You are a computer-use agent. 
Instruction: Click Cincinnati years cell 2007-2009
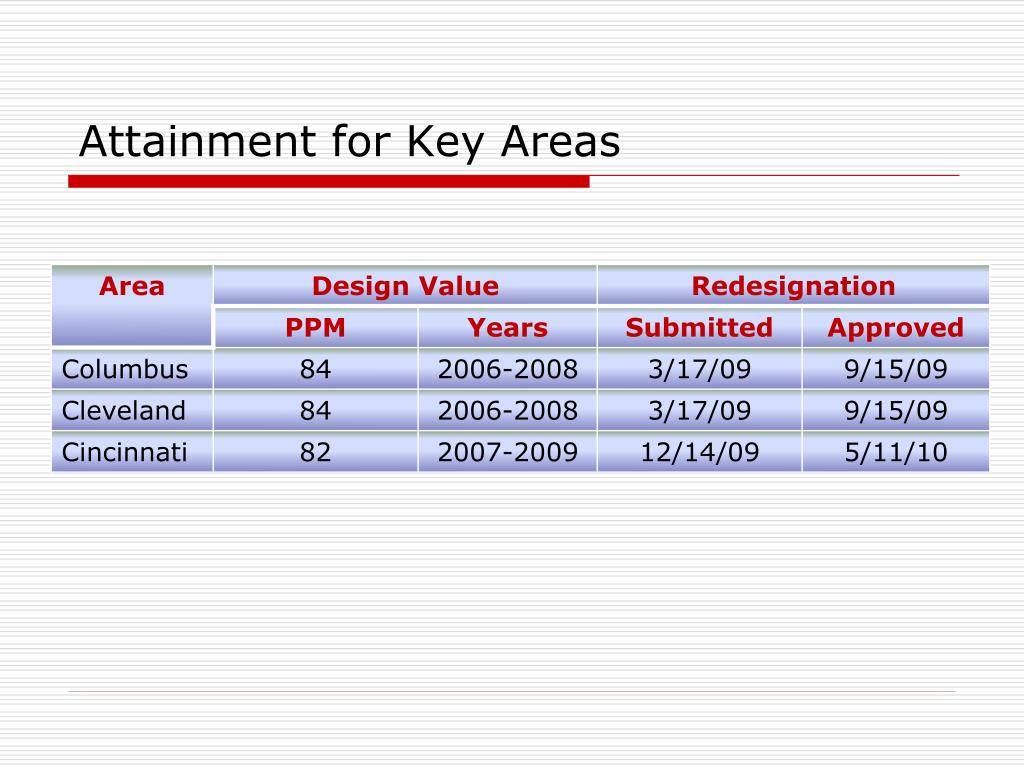(x=507, y=451)
